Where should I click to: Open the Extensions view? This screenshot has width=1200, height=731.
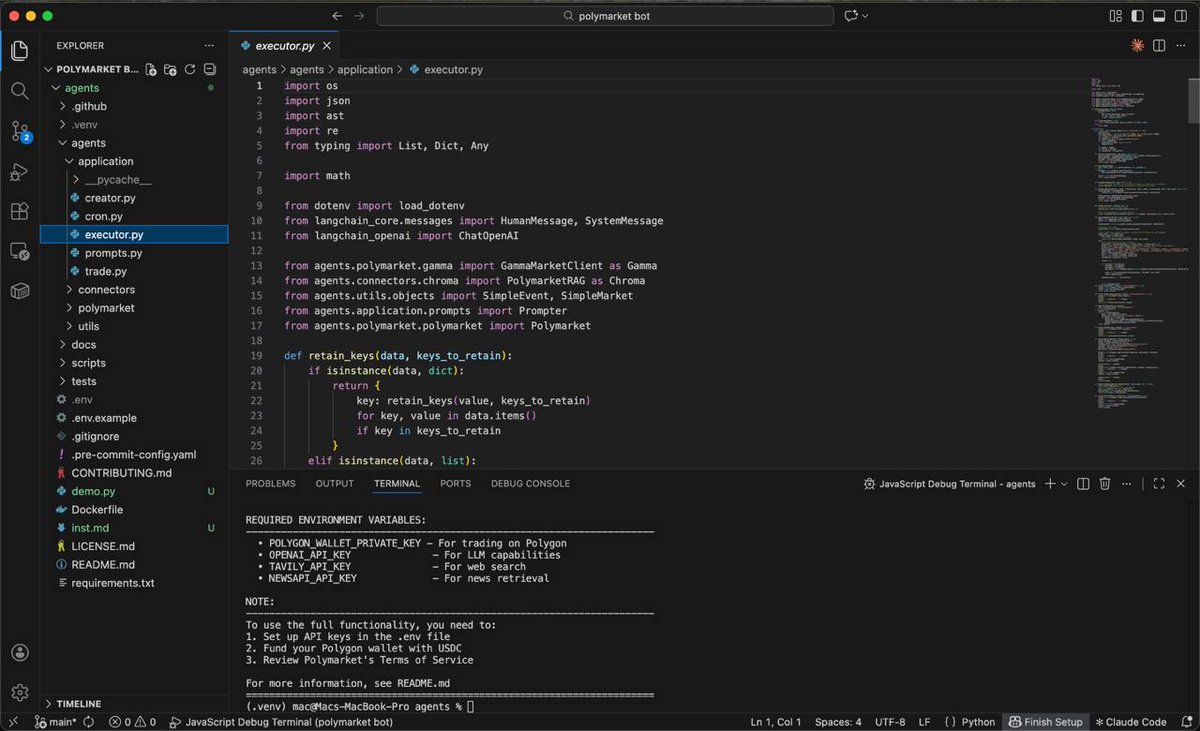click(x=20, y=212)
